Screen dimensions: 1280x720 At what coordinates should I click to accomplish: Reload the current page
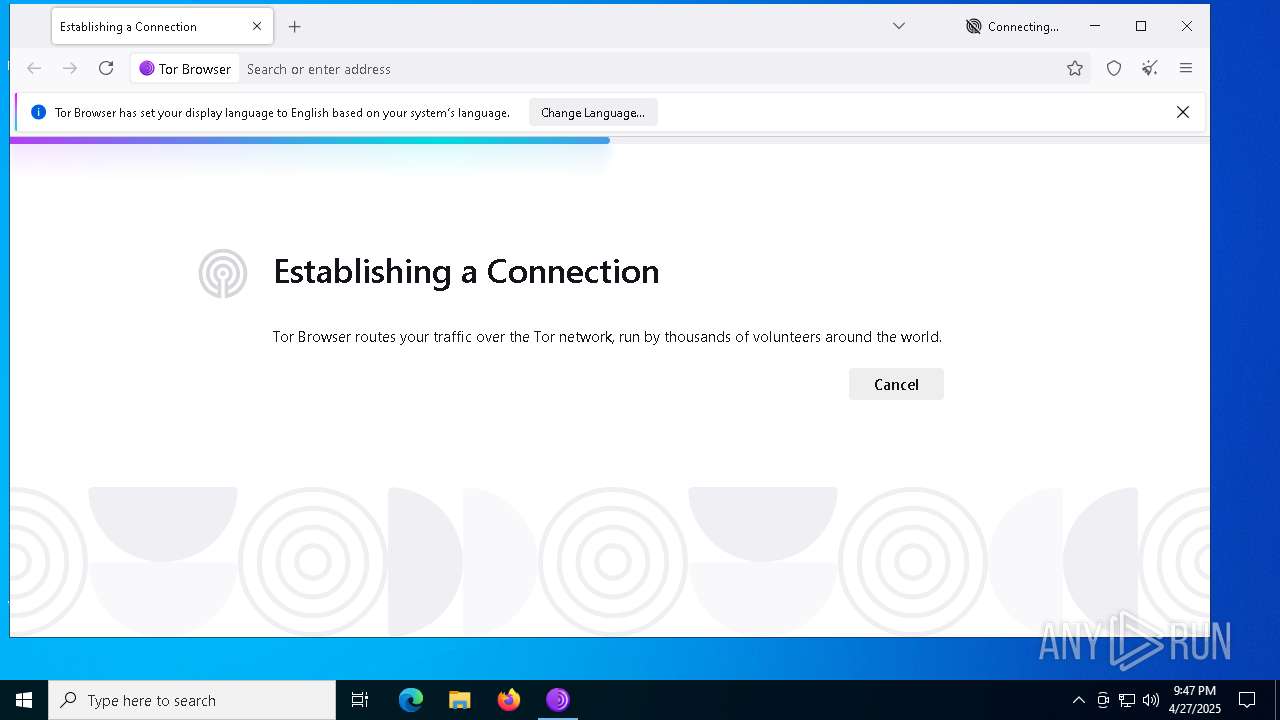106,68
